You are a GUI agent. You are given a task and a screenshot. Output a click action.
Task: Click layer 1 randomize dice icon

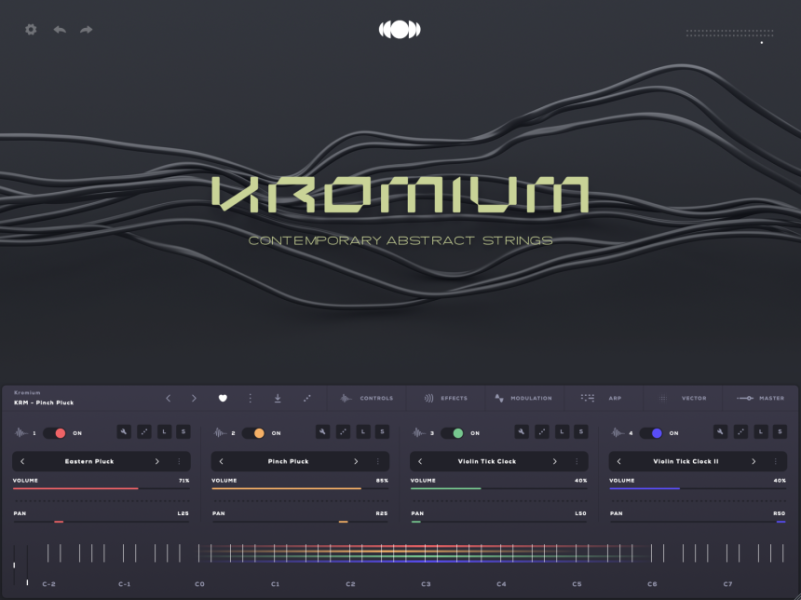(x=144, y=432)
